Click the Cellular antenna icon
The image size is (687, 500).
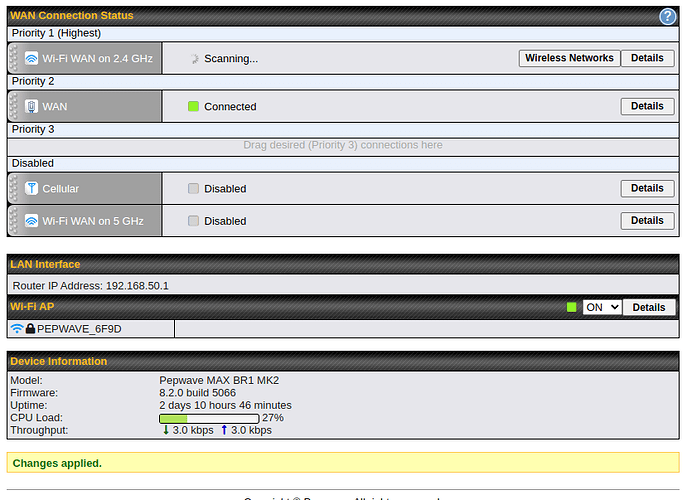(x=31, y=188)
